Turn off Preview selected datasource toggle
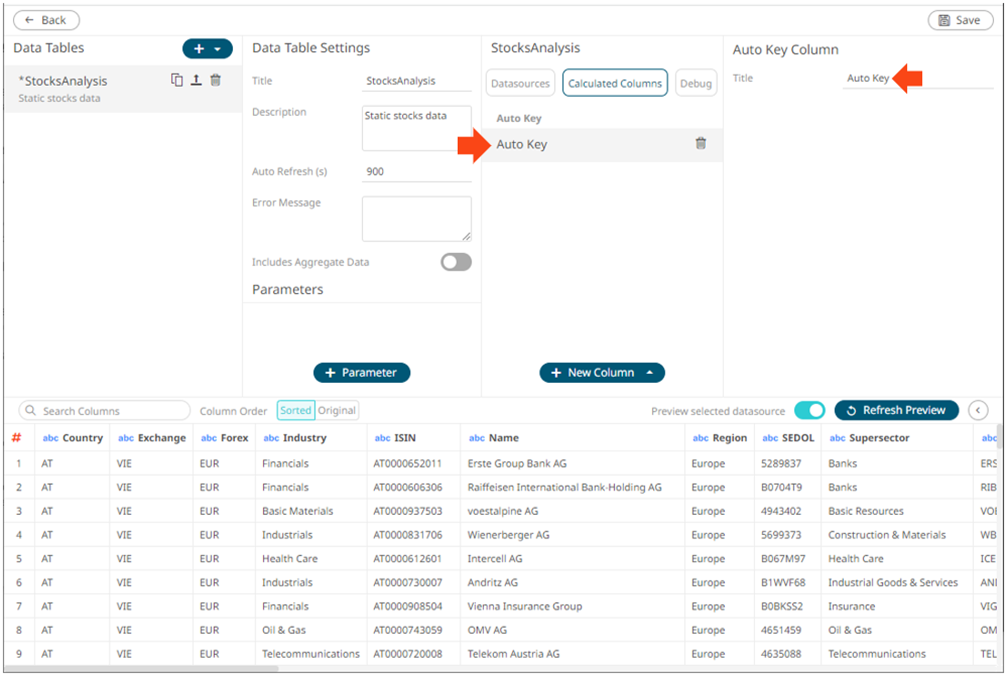This screenshot has width=1008, height=677. (x=809, y=410)
